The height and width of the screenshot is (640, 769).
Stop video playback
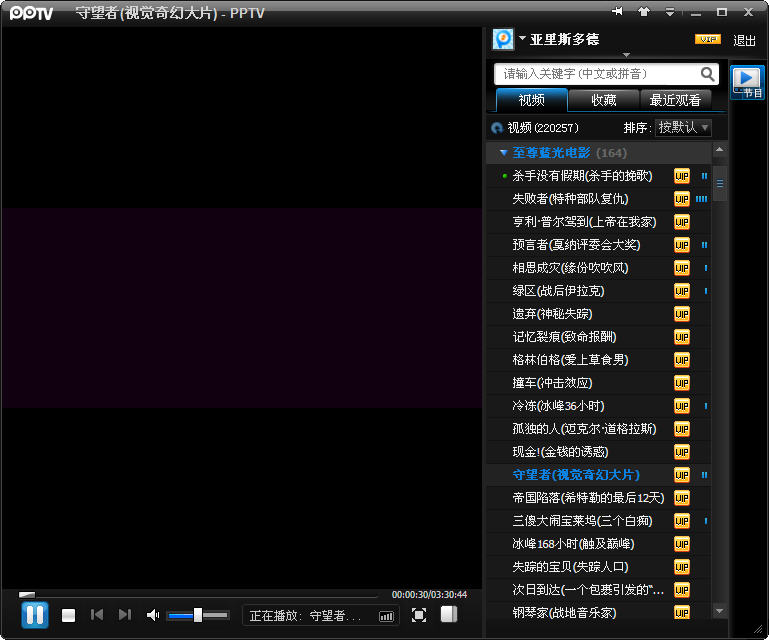click(x=68, y=615)
